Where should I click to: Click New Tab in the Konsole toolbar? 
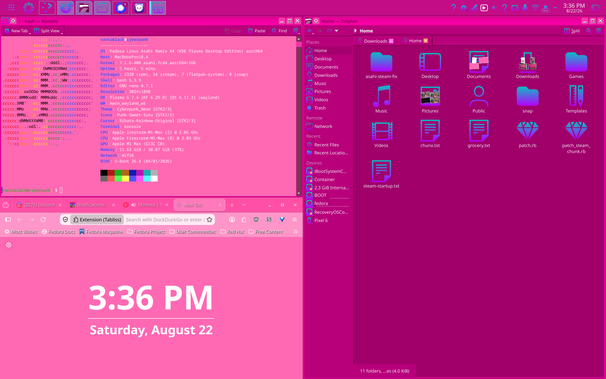point(16,31)
